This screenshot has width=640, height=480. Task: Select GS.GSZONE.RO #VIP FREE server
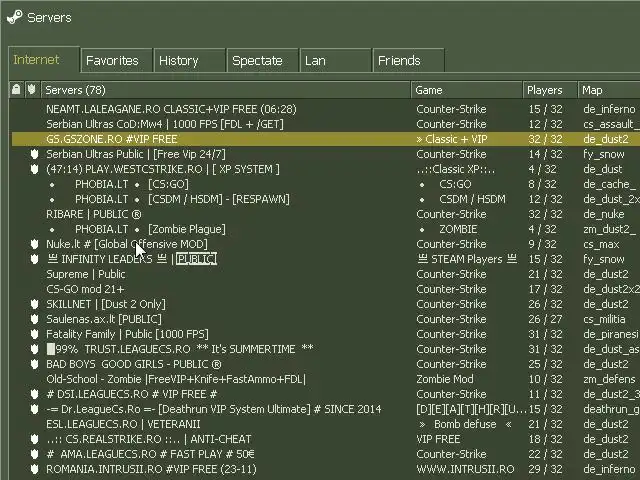112,139
